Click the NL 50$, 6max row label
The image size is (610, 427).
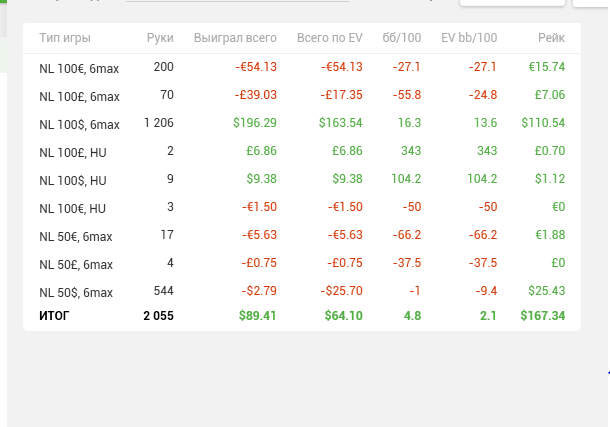pos(76,293)
